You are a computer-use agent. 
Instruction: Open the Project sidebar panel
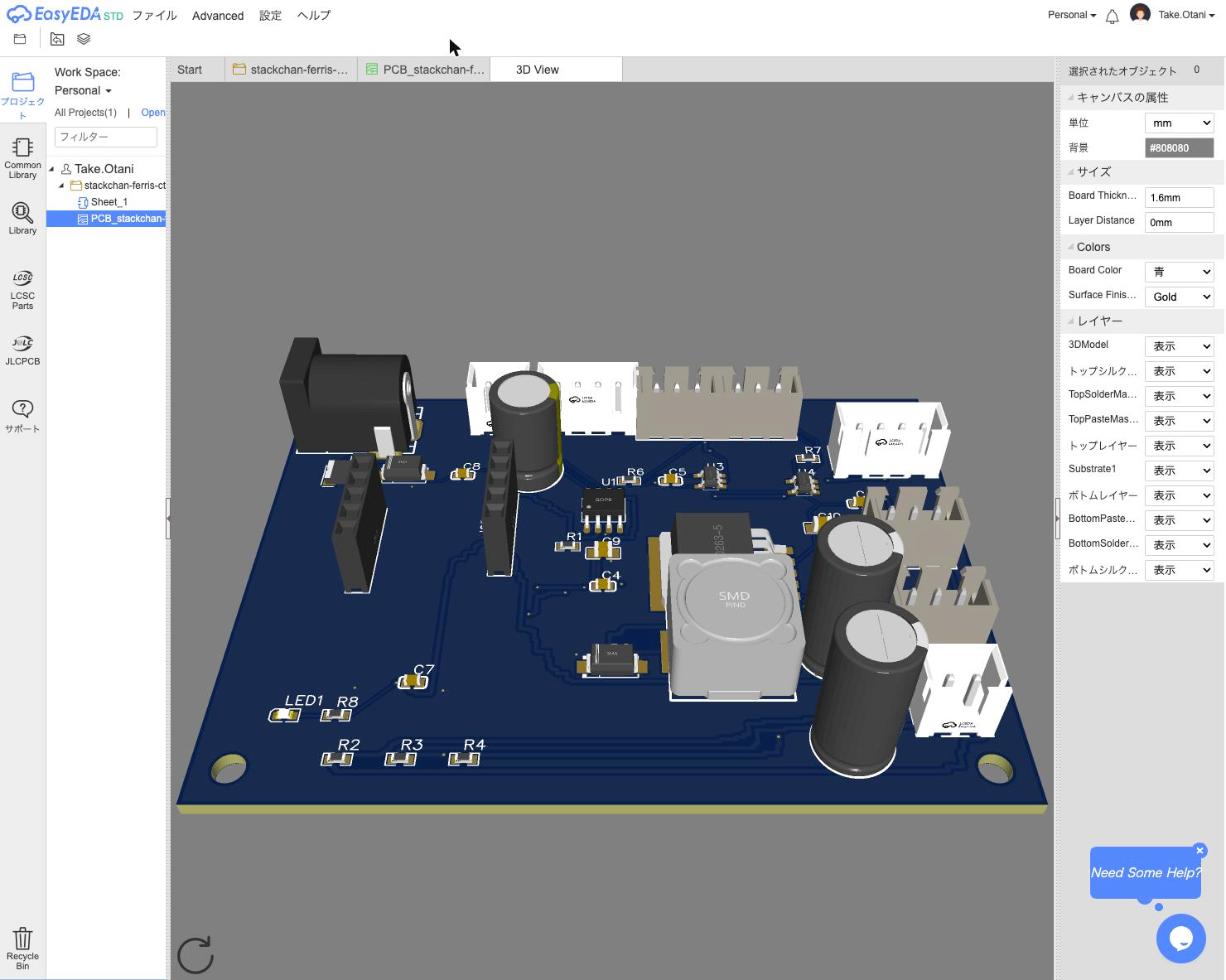[x=22, y=96]
